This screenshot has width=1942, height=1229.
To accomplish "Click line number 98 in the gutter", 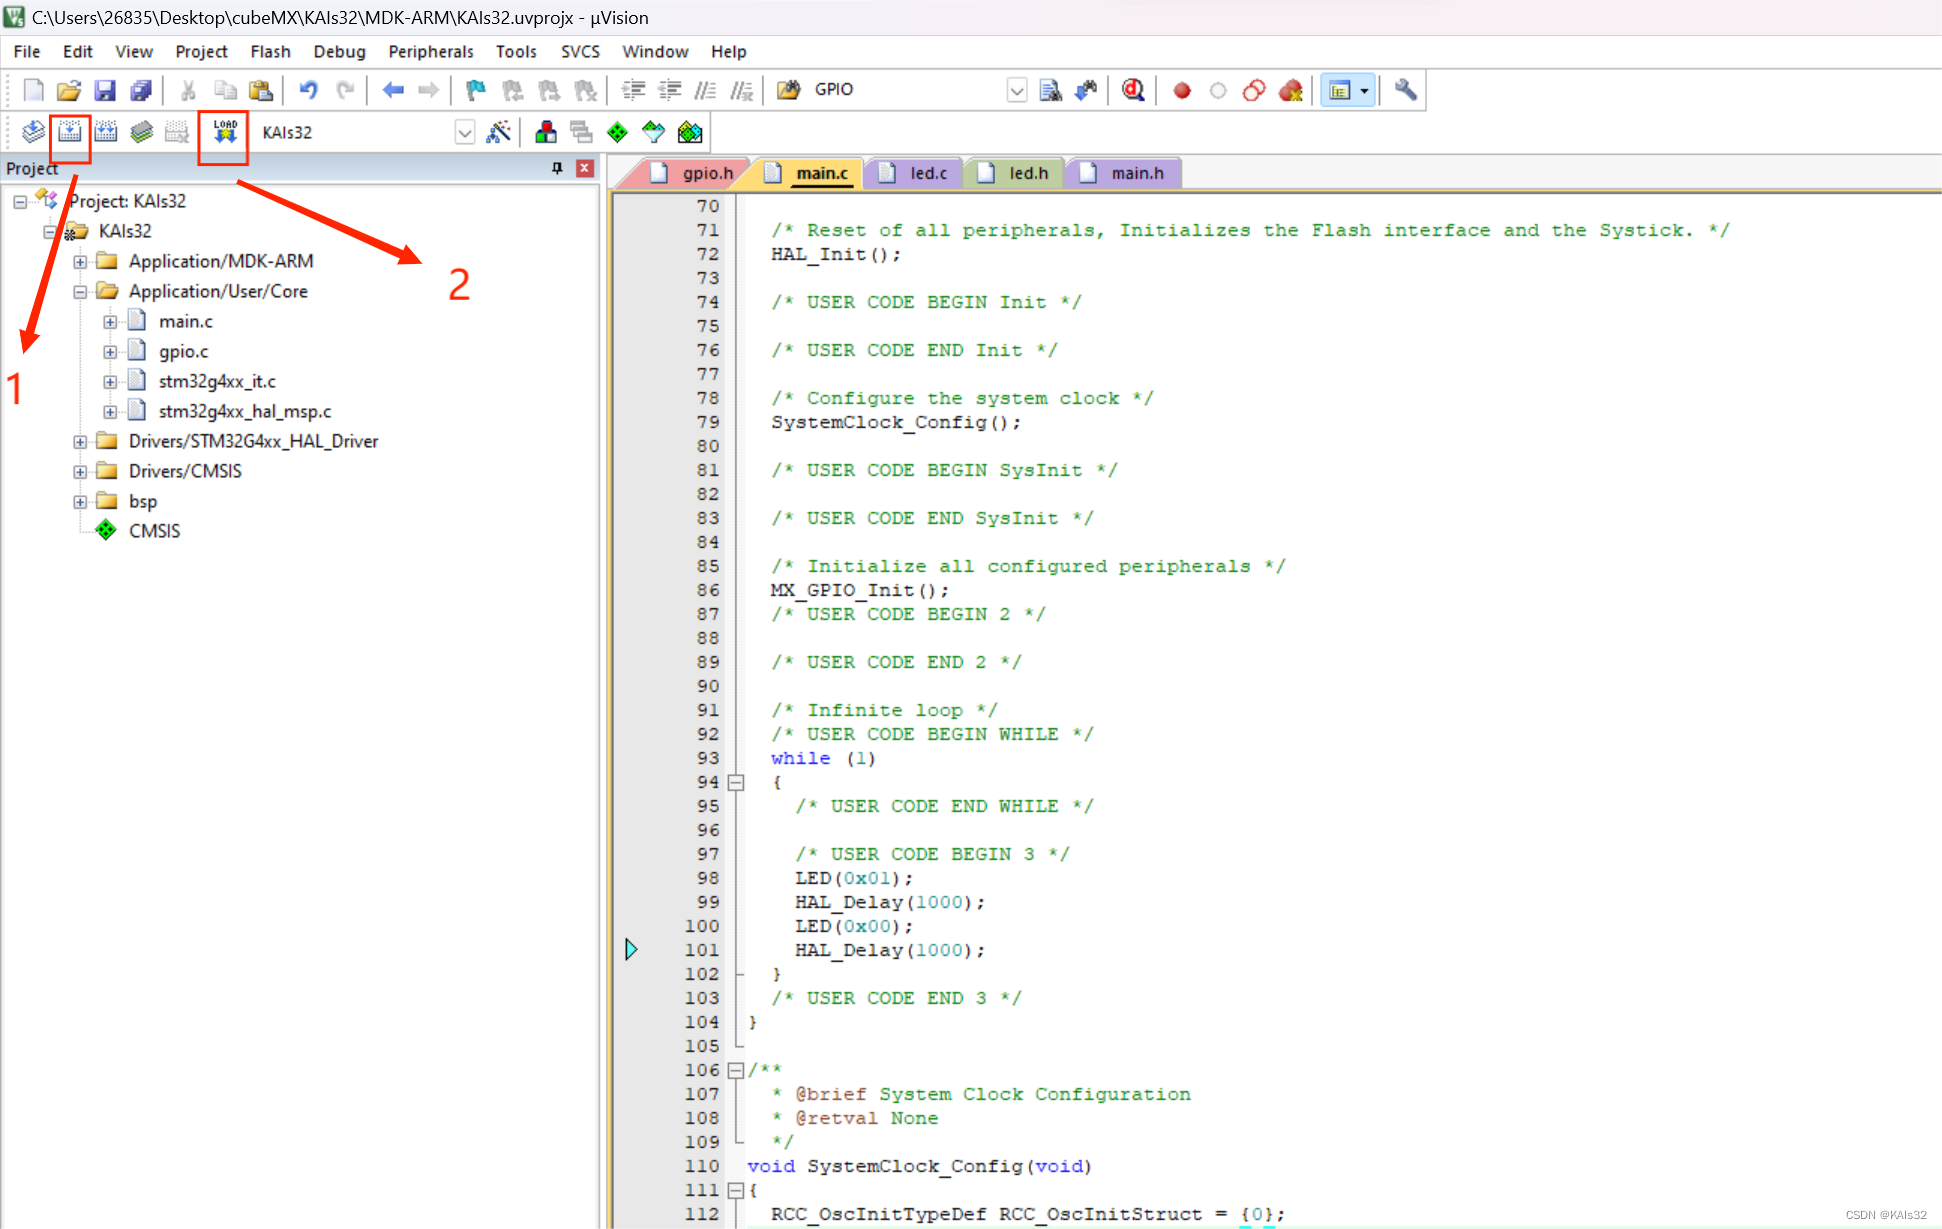I will click(707, 879).
